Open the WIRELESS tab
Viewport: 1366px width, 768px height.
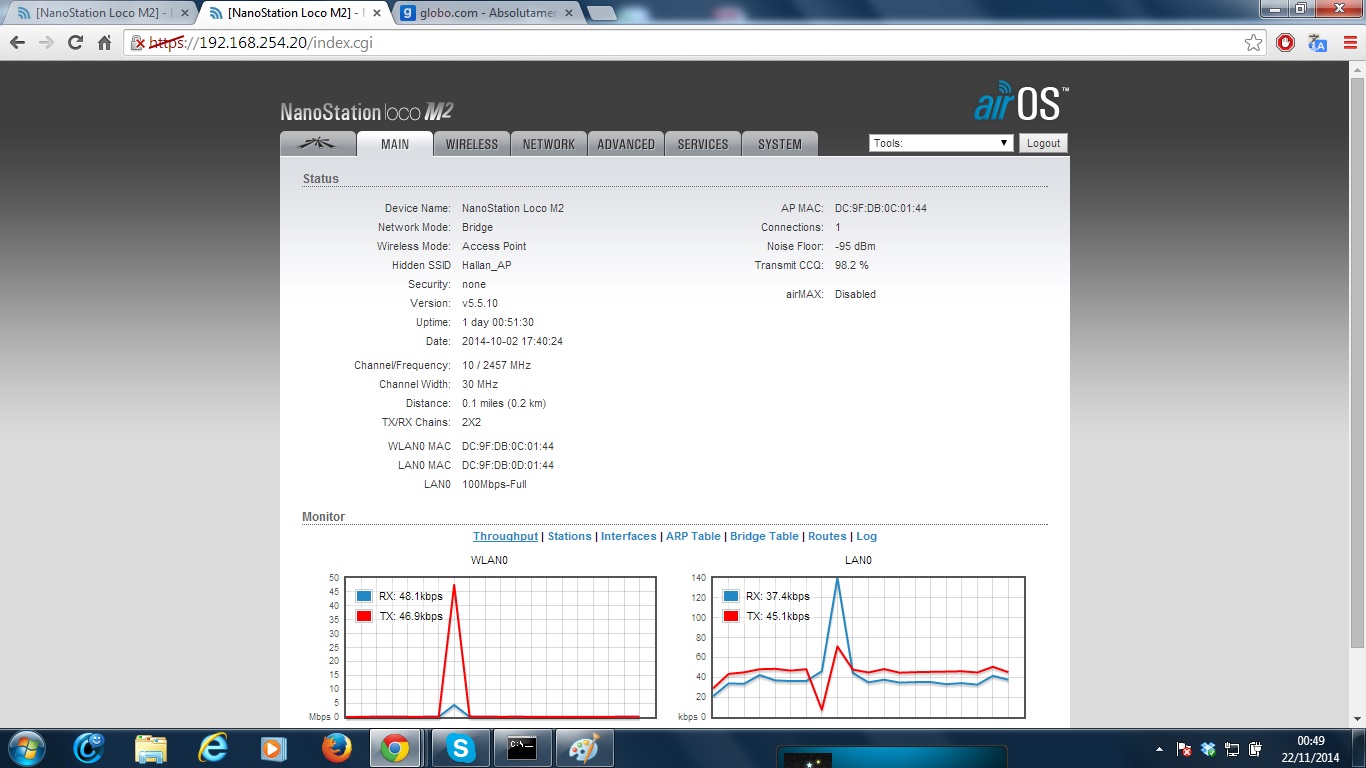(472, 144)
